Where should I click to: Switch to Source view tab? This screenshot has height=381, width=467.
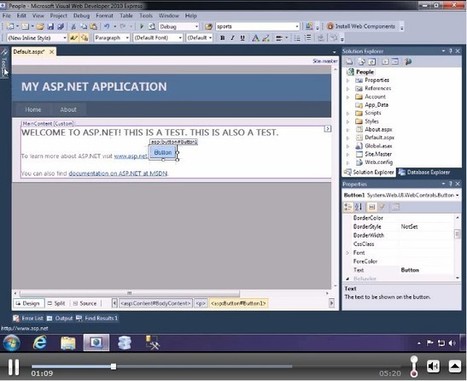coord(85,303)
